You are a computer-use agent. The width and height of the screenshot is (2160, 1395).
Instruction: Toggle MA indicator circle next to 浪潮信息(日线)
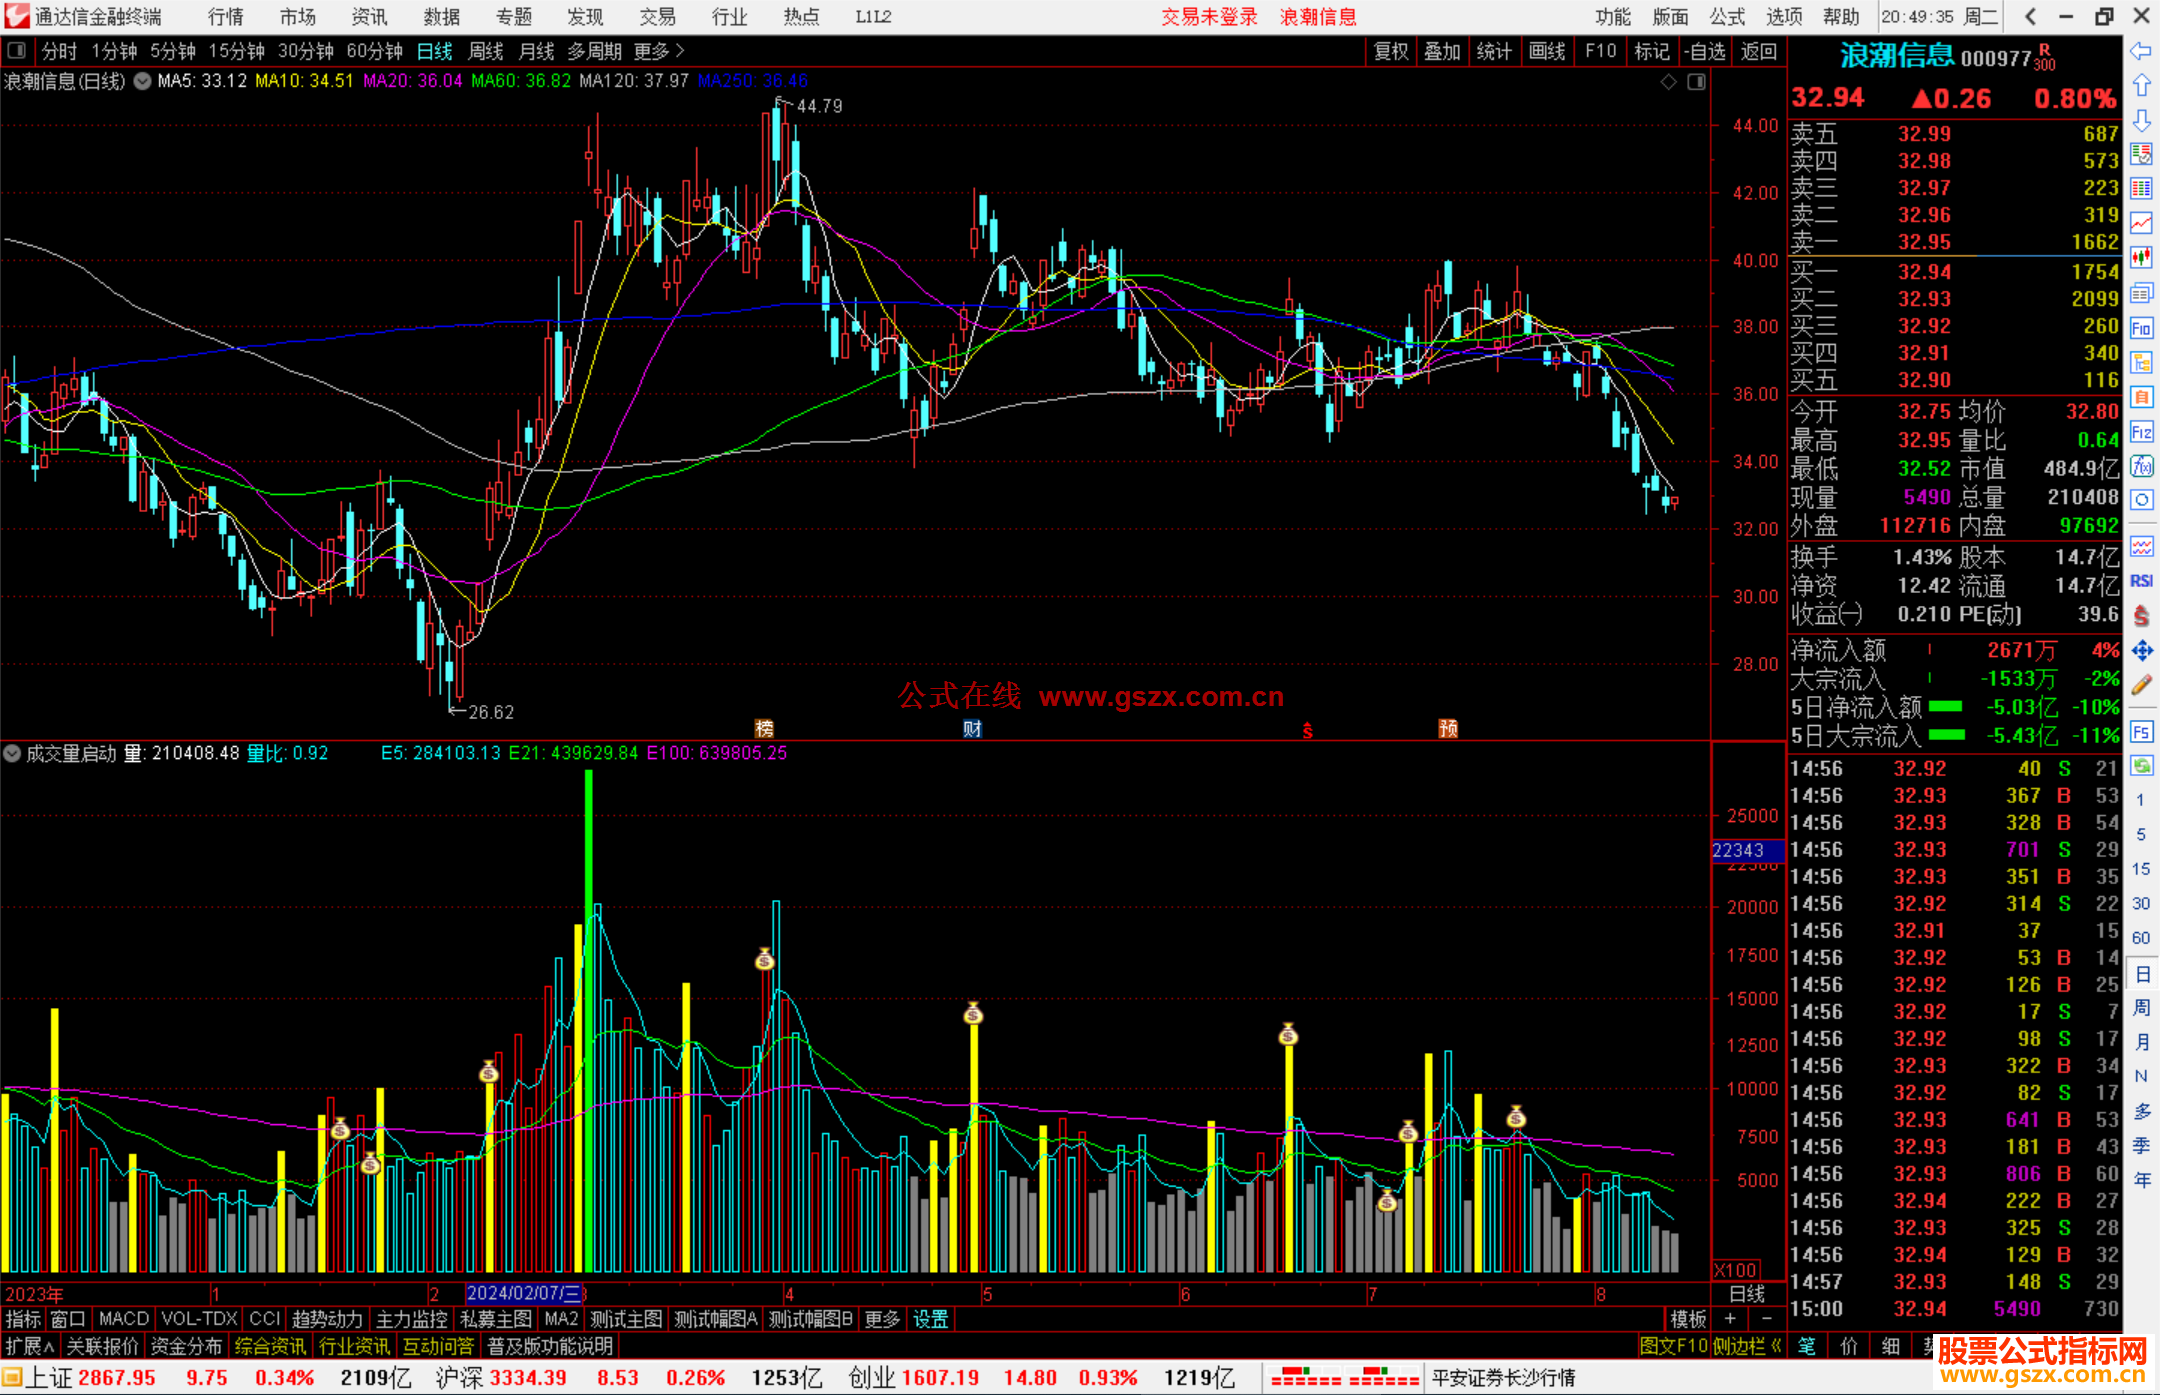coord(143,81)
